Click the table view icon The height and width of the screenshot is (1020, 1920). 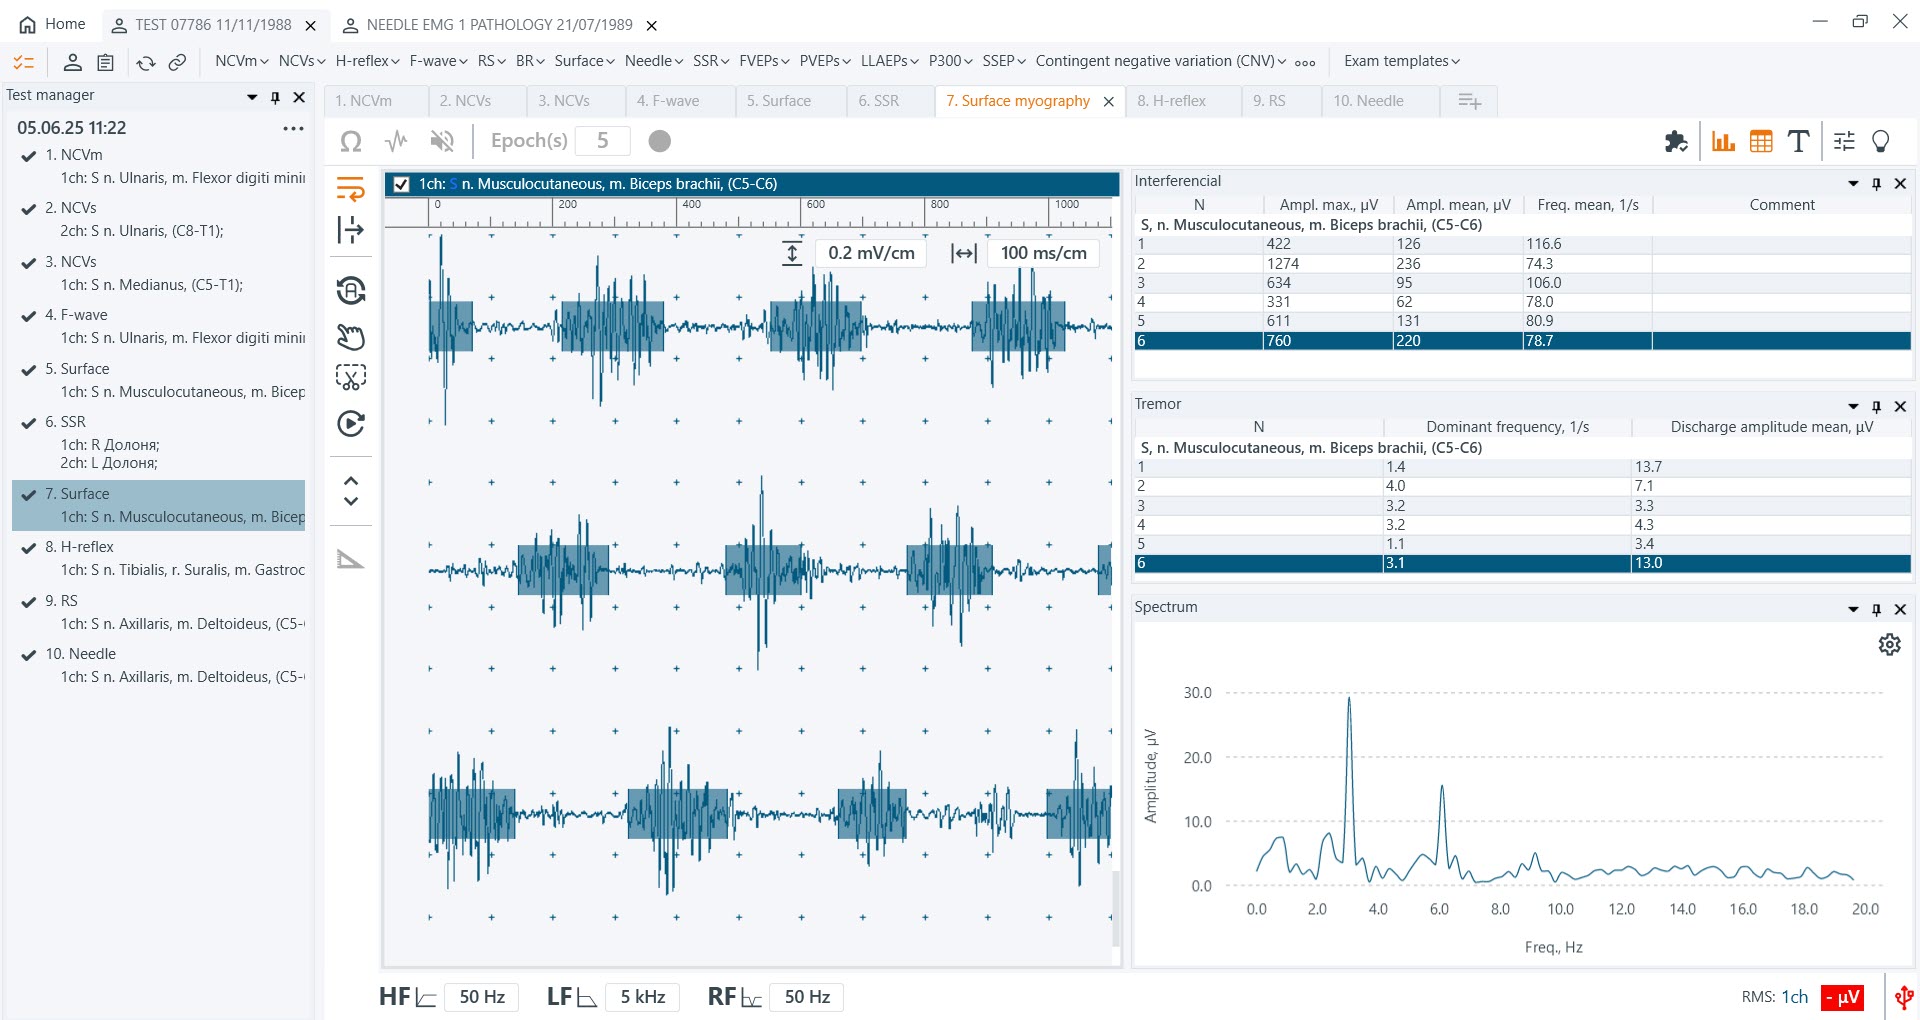coord(1761,142)
